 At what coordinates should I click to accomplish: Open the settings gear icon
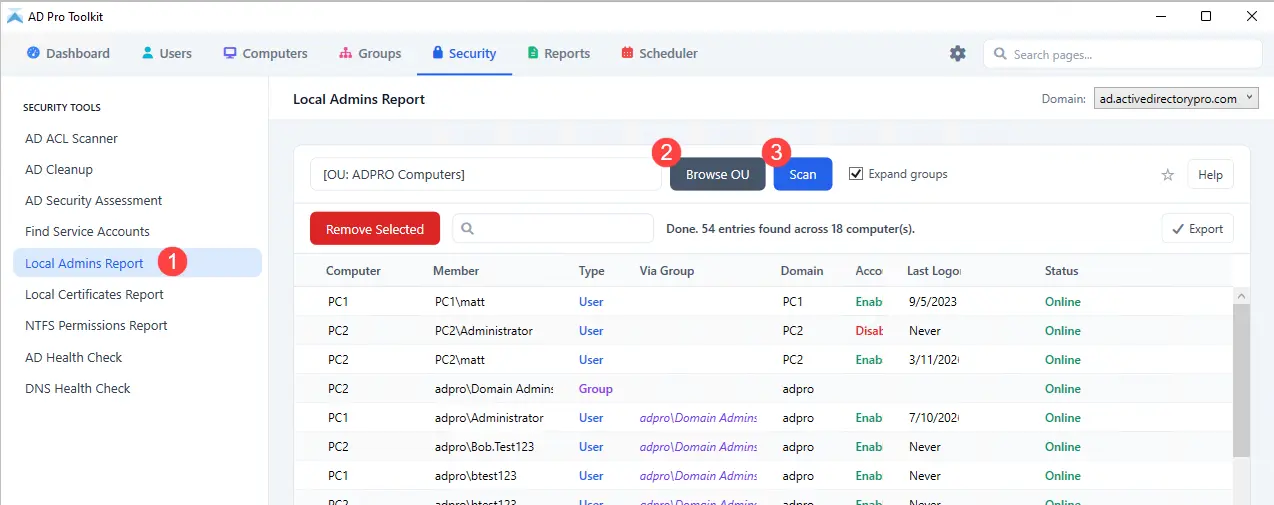pos(958,54)
